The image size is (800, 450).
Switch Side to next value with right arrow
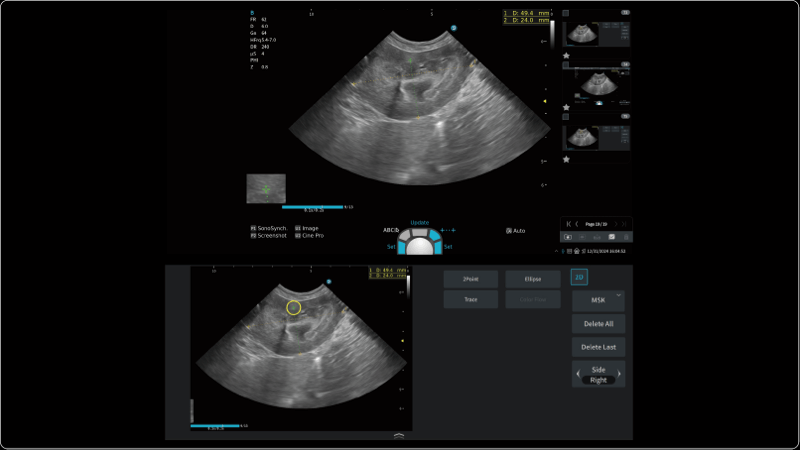point(621,375)
